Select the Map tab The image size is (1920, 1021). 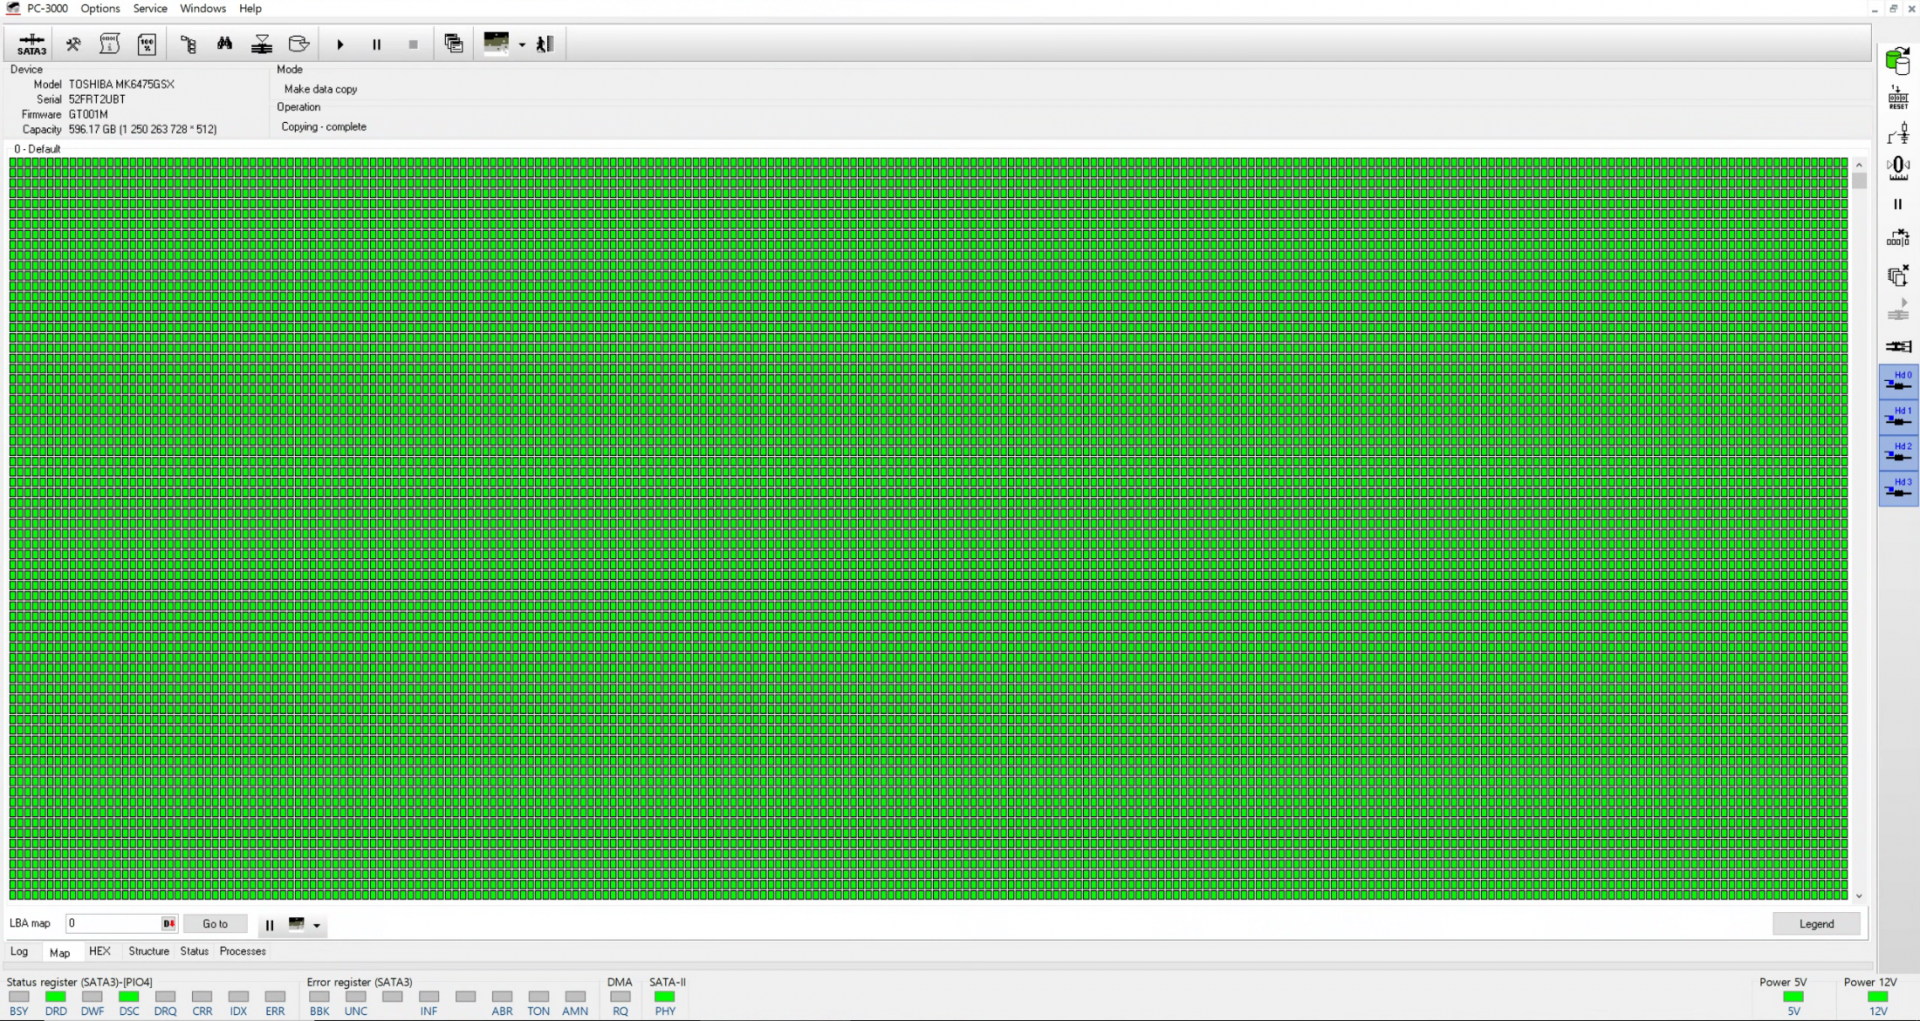(60, 953)
